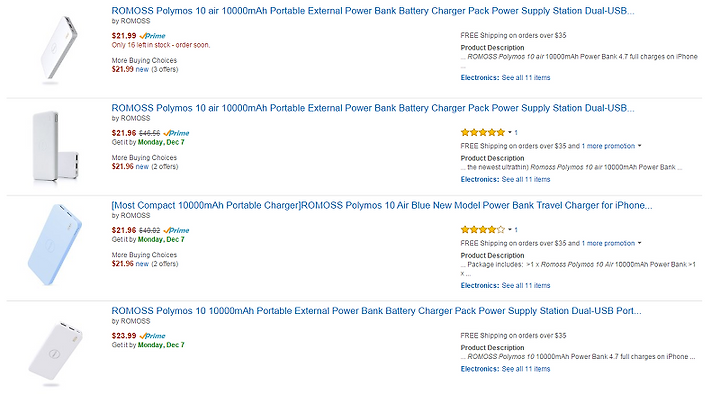This screenshot has height=394, width=720.
Task: Click the five-star rating of second listing
Action: 483,133
